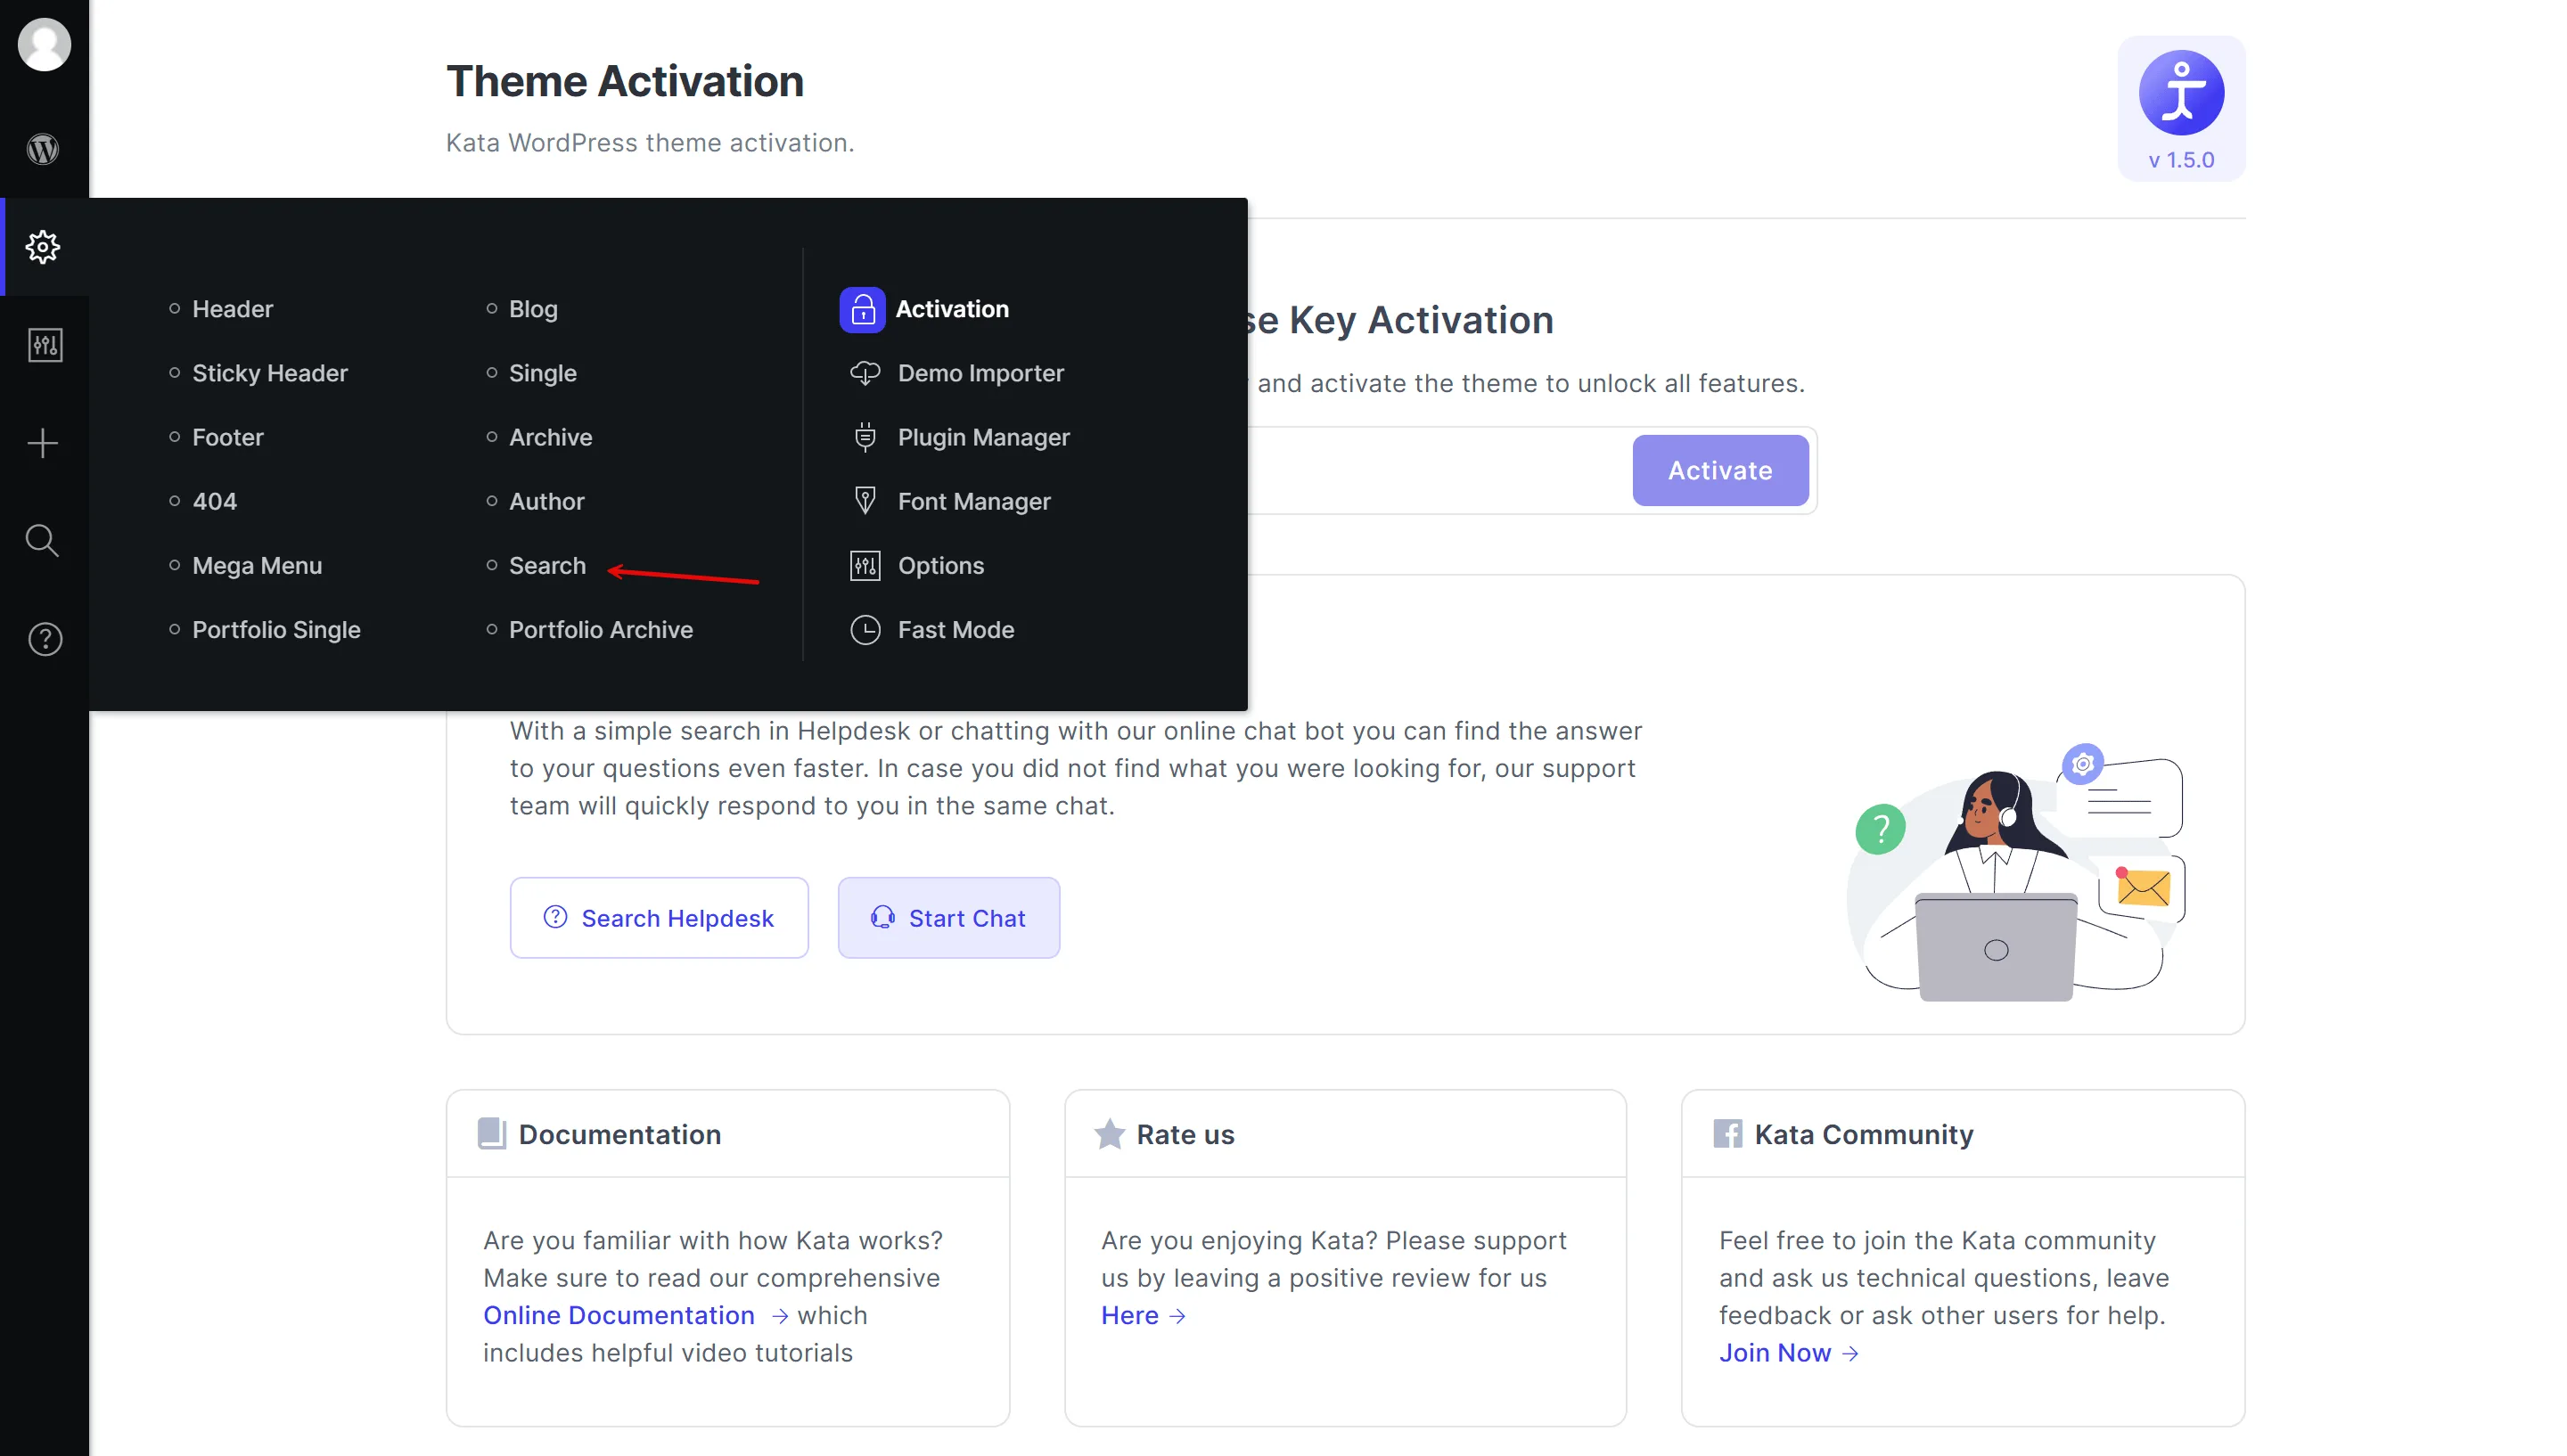Screen dimensions: 2567x1456
Task: Open the Facebook icon beside Kata Community
Action: click(x=1727, y=1133)
